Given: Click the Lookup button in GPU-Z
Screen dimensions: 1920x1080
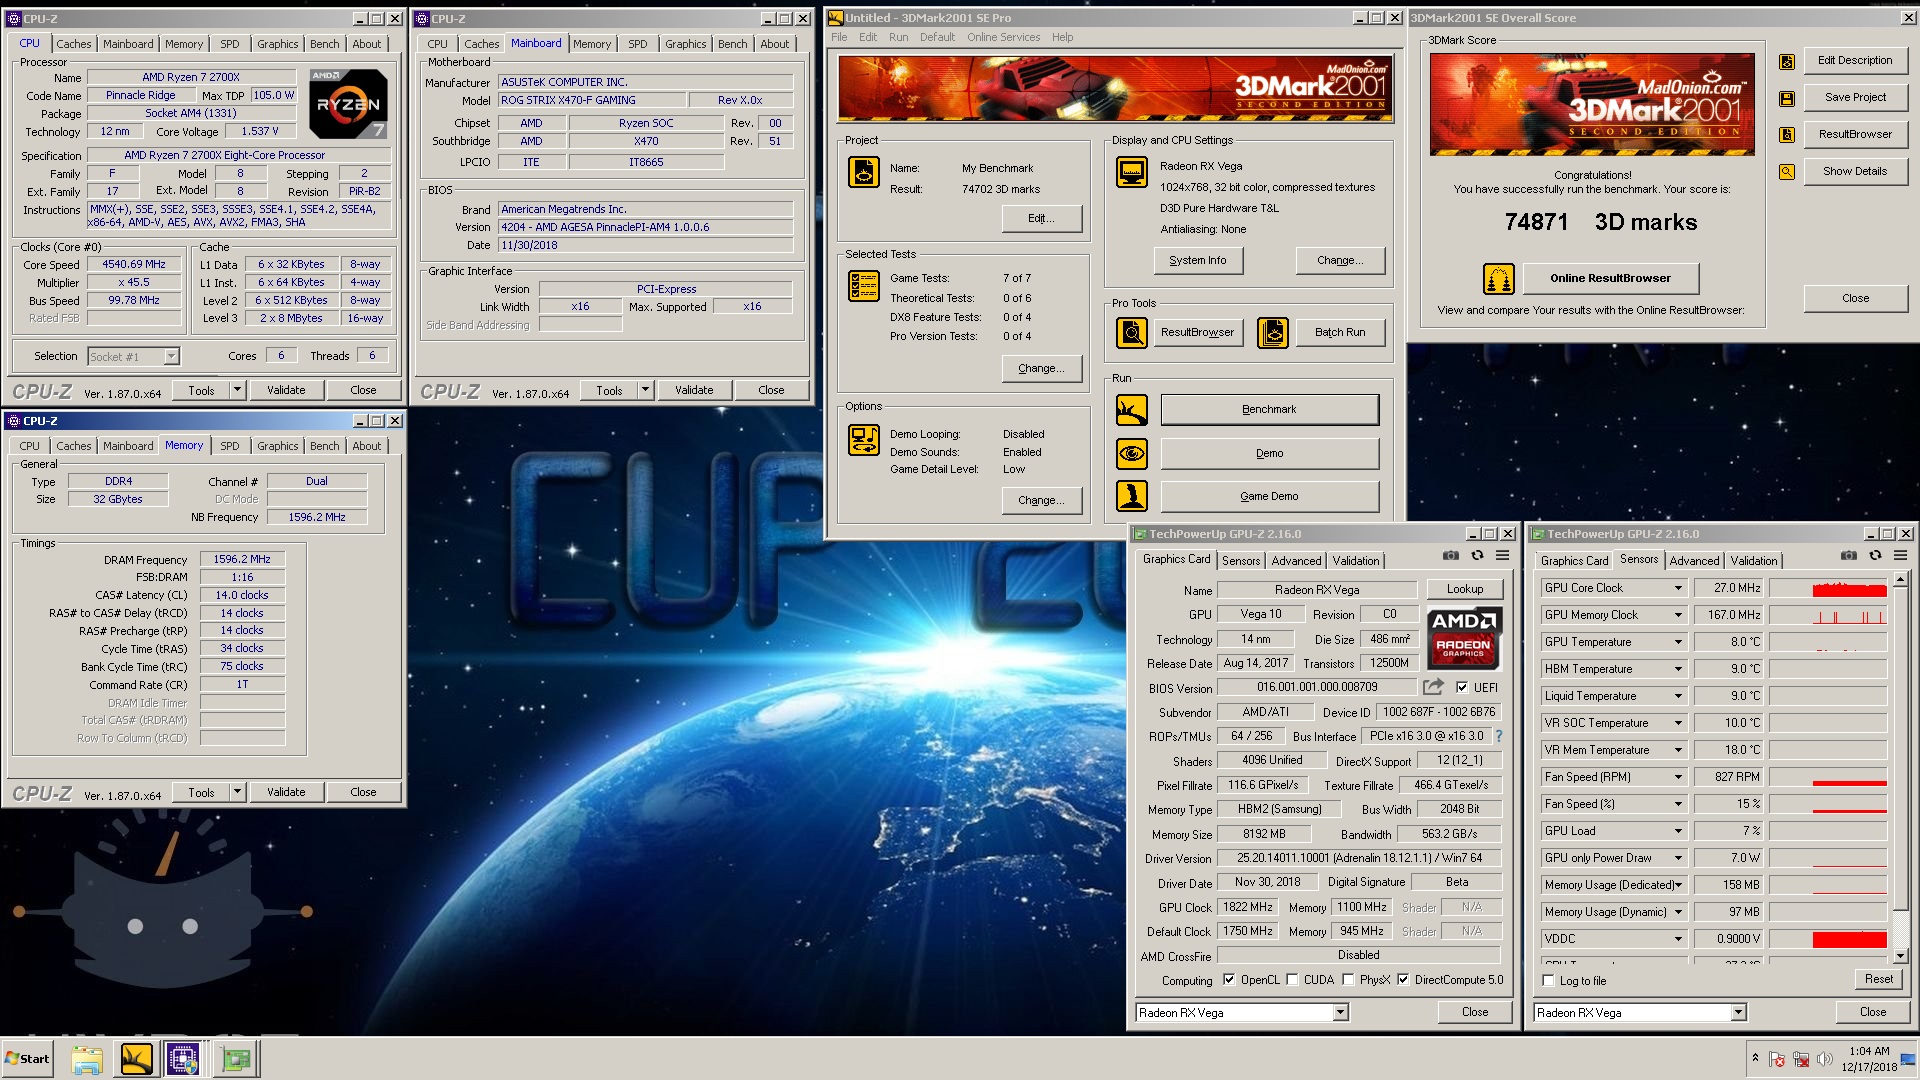Looking at the screenshot, I should click(x=1464, y=589).
